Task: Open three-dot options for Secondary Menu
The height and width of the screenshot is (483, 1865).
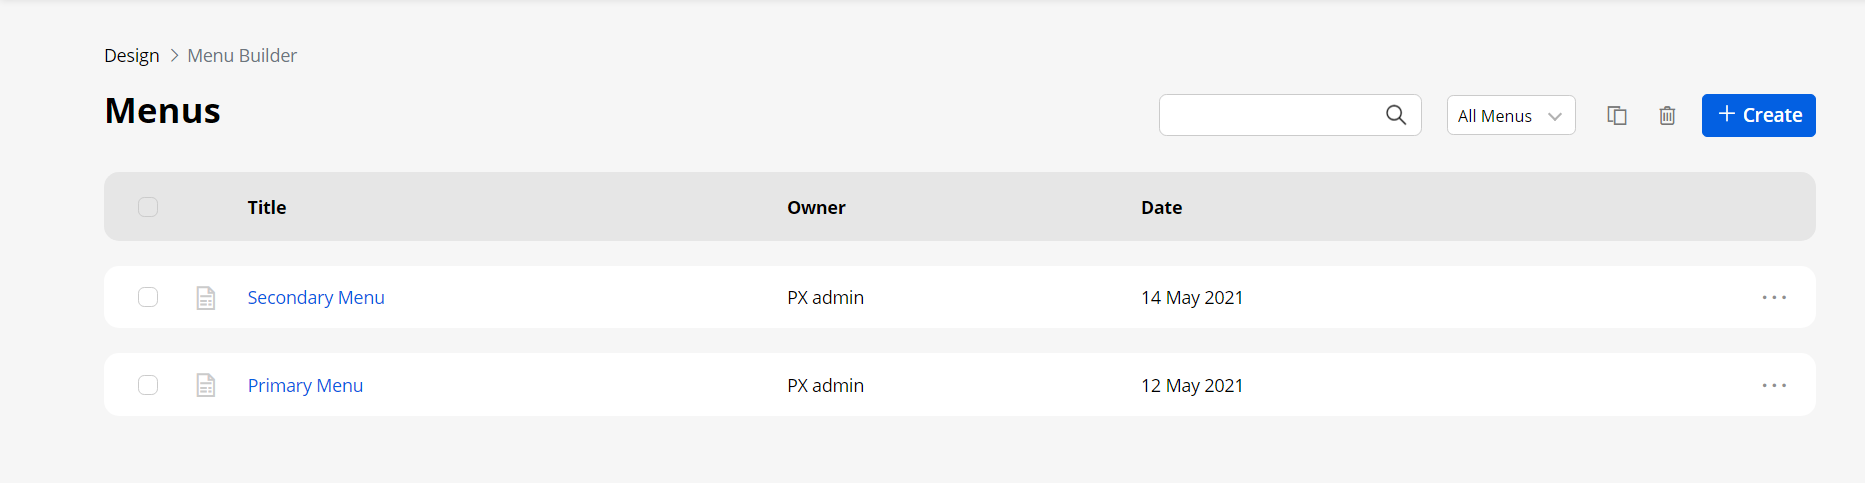Action: 1774,298
